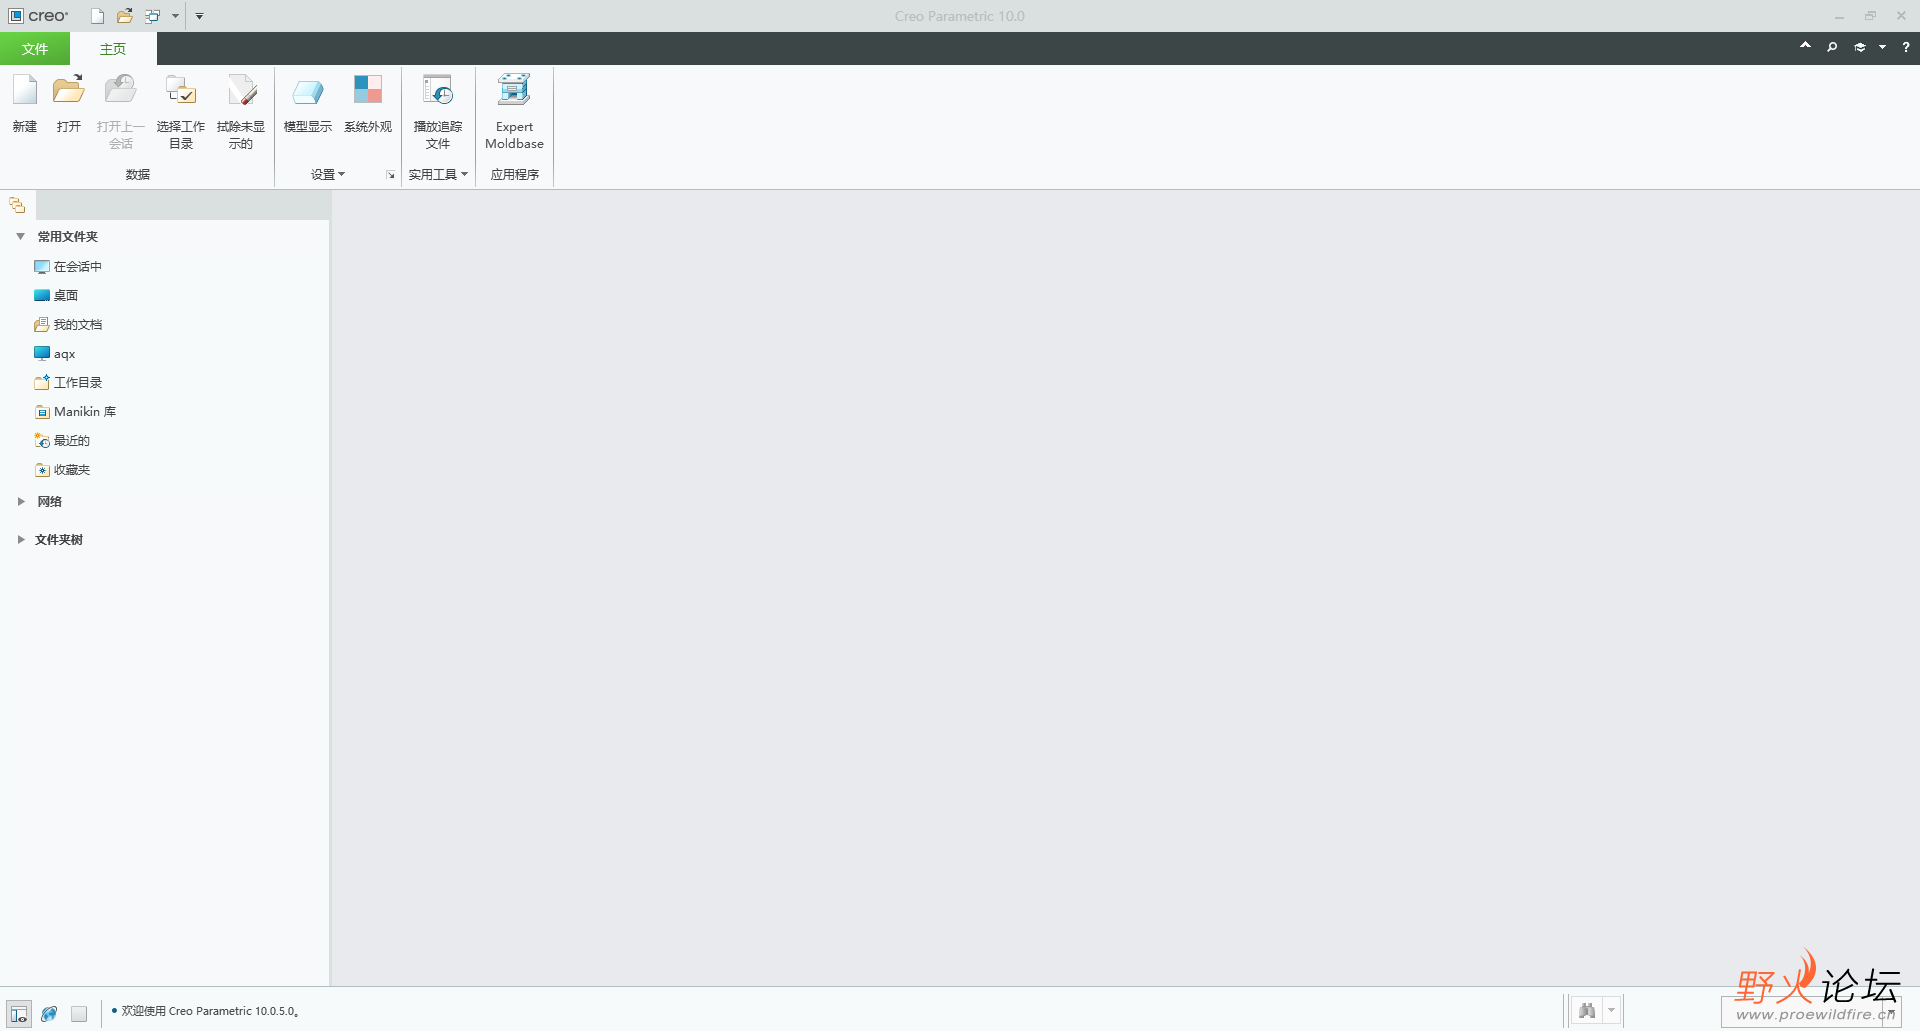
Task: Collapse the ribbon with the up arrow
Action: [1805, 46]
